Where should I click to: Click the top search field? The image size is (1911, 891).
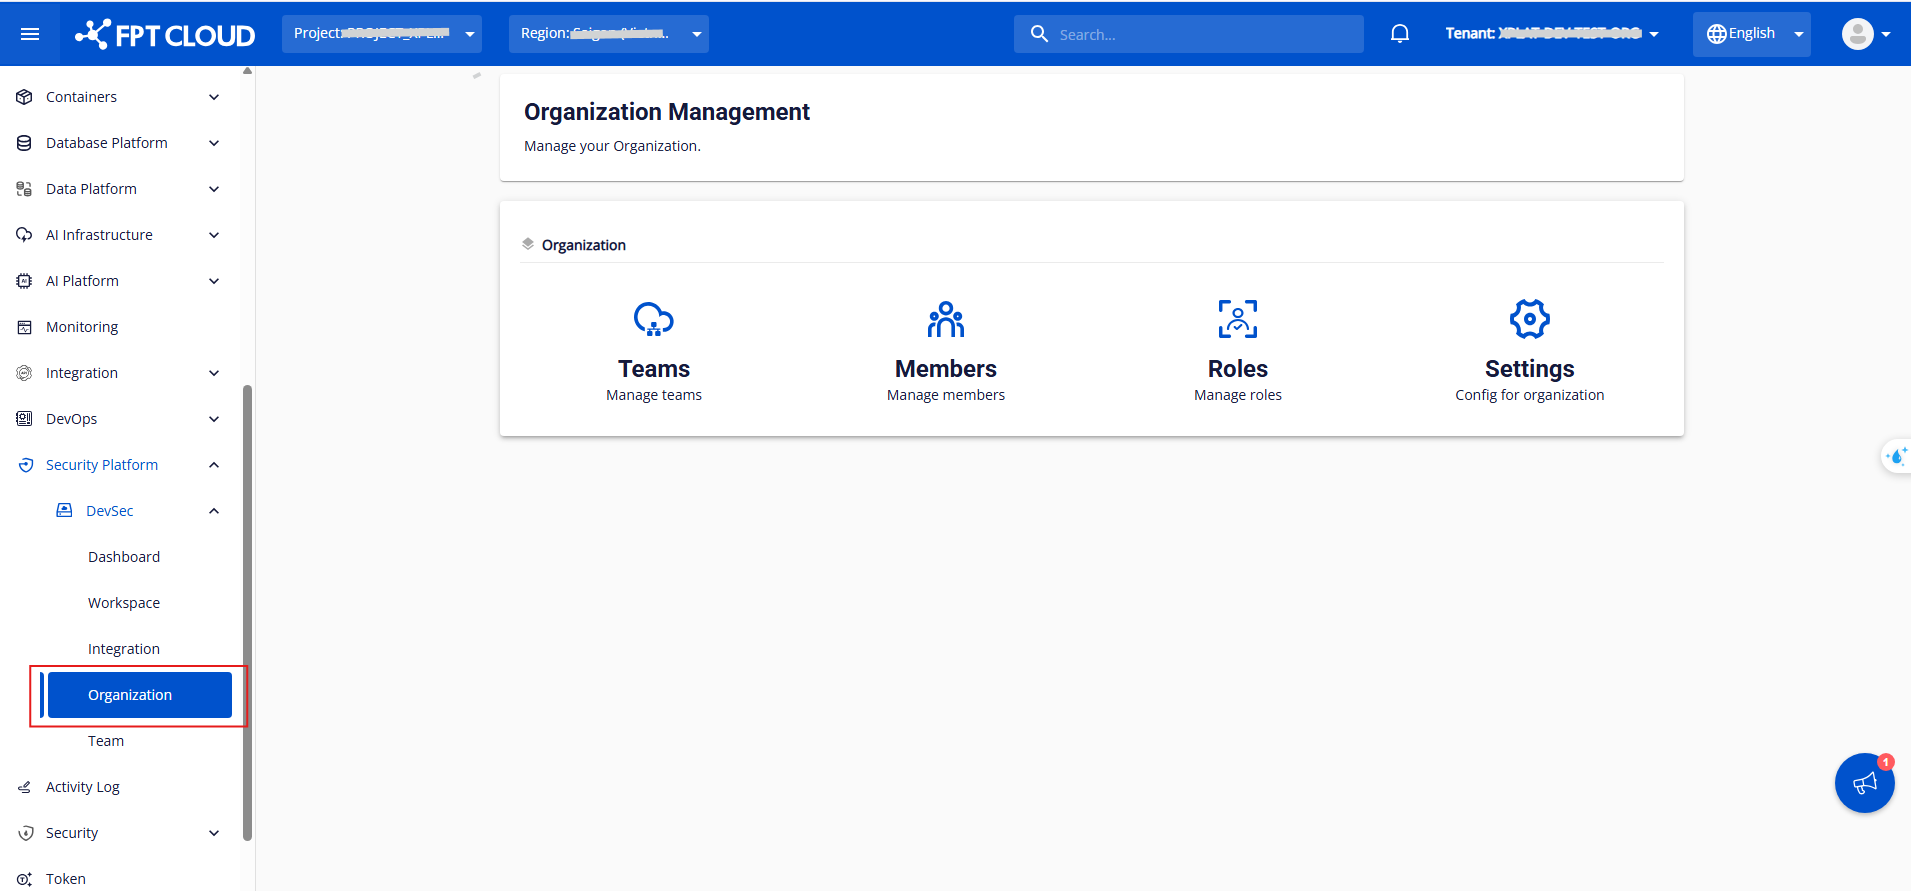tap(1200, 34)
